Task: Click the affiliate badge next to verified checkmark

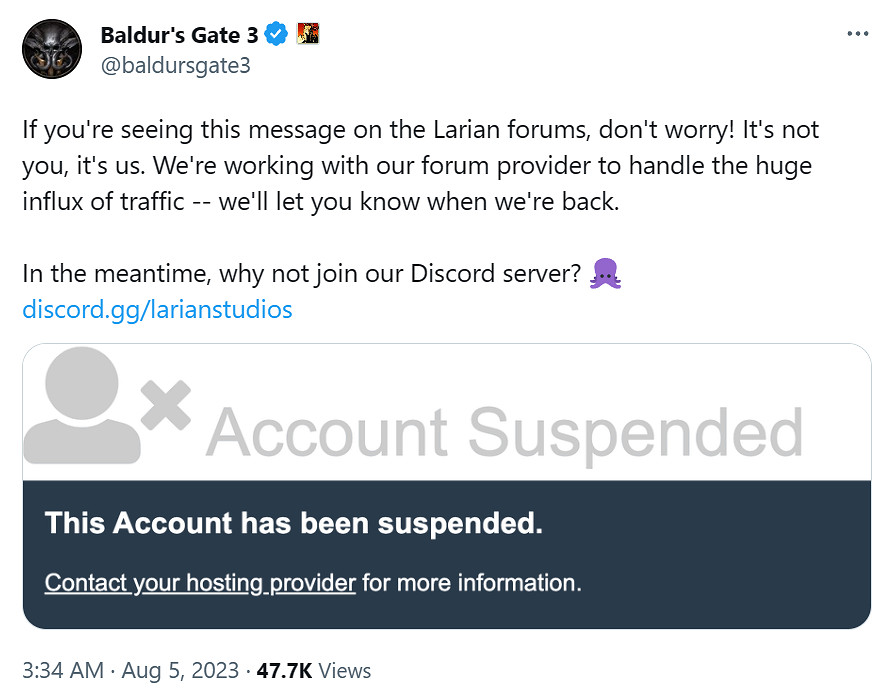Action: pyautogui.click(x=308, y=35)
